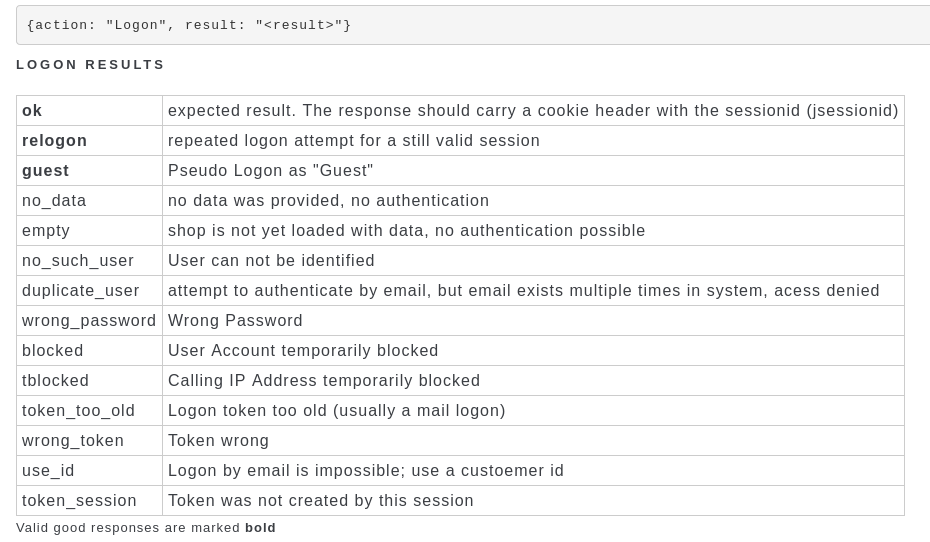Select the 'use_id' result cell
This screenshot has height=542, width=930.
[90, 471]
